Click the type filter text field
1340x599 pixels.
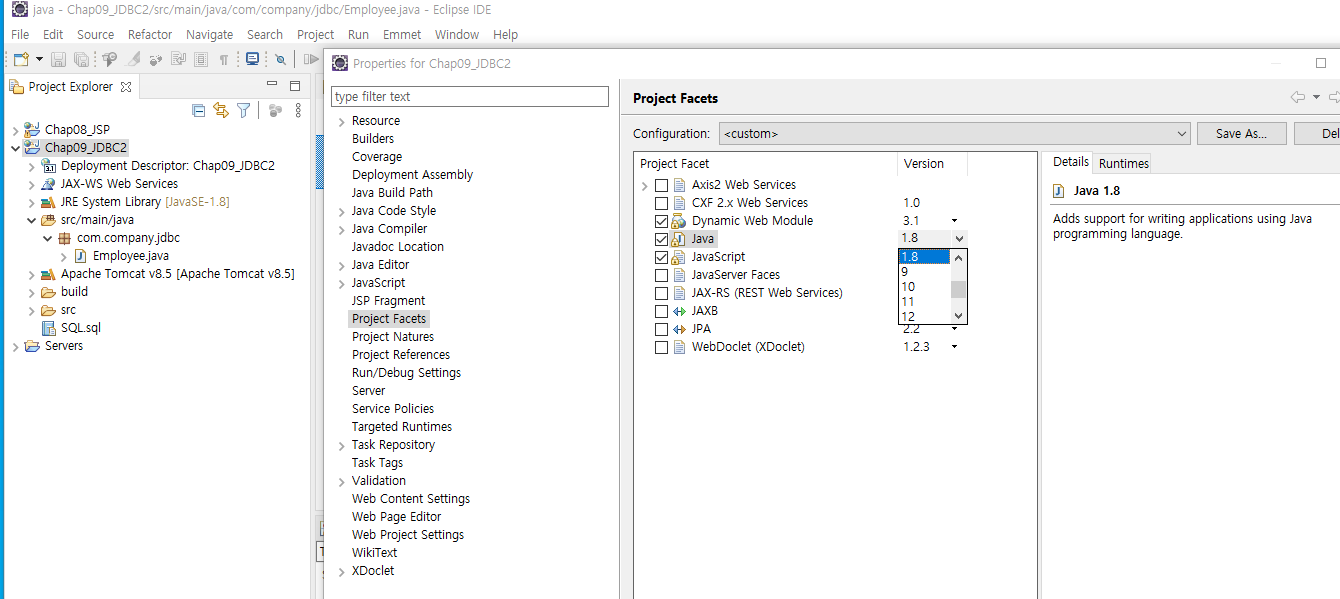point(470,97)
